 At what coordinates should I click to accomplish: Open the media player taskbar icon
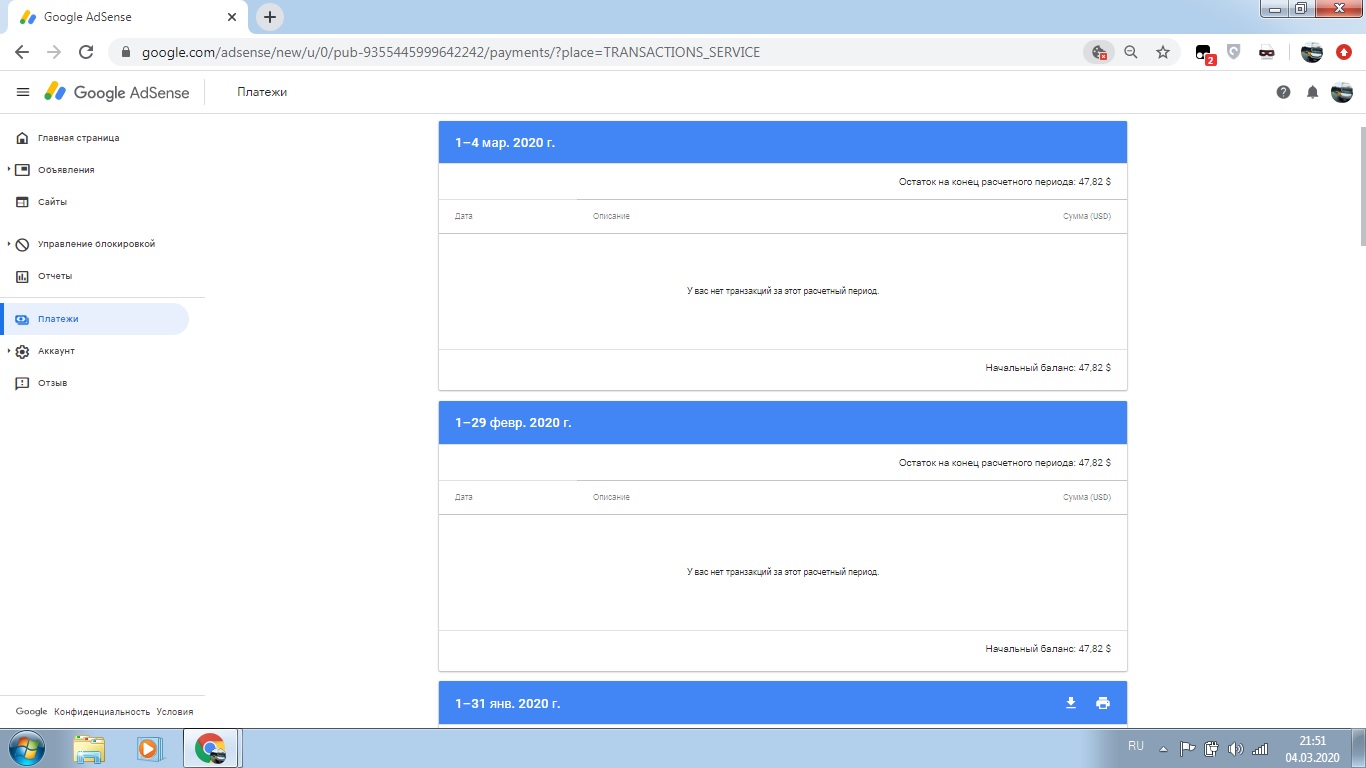click(x=148, y=748)
